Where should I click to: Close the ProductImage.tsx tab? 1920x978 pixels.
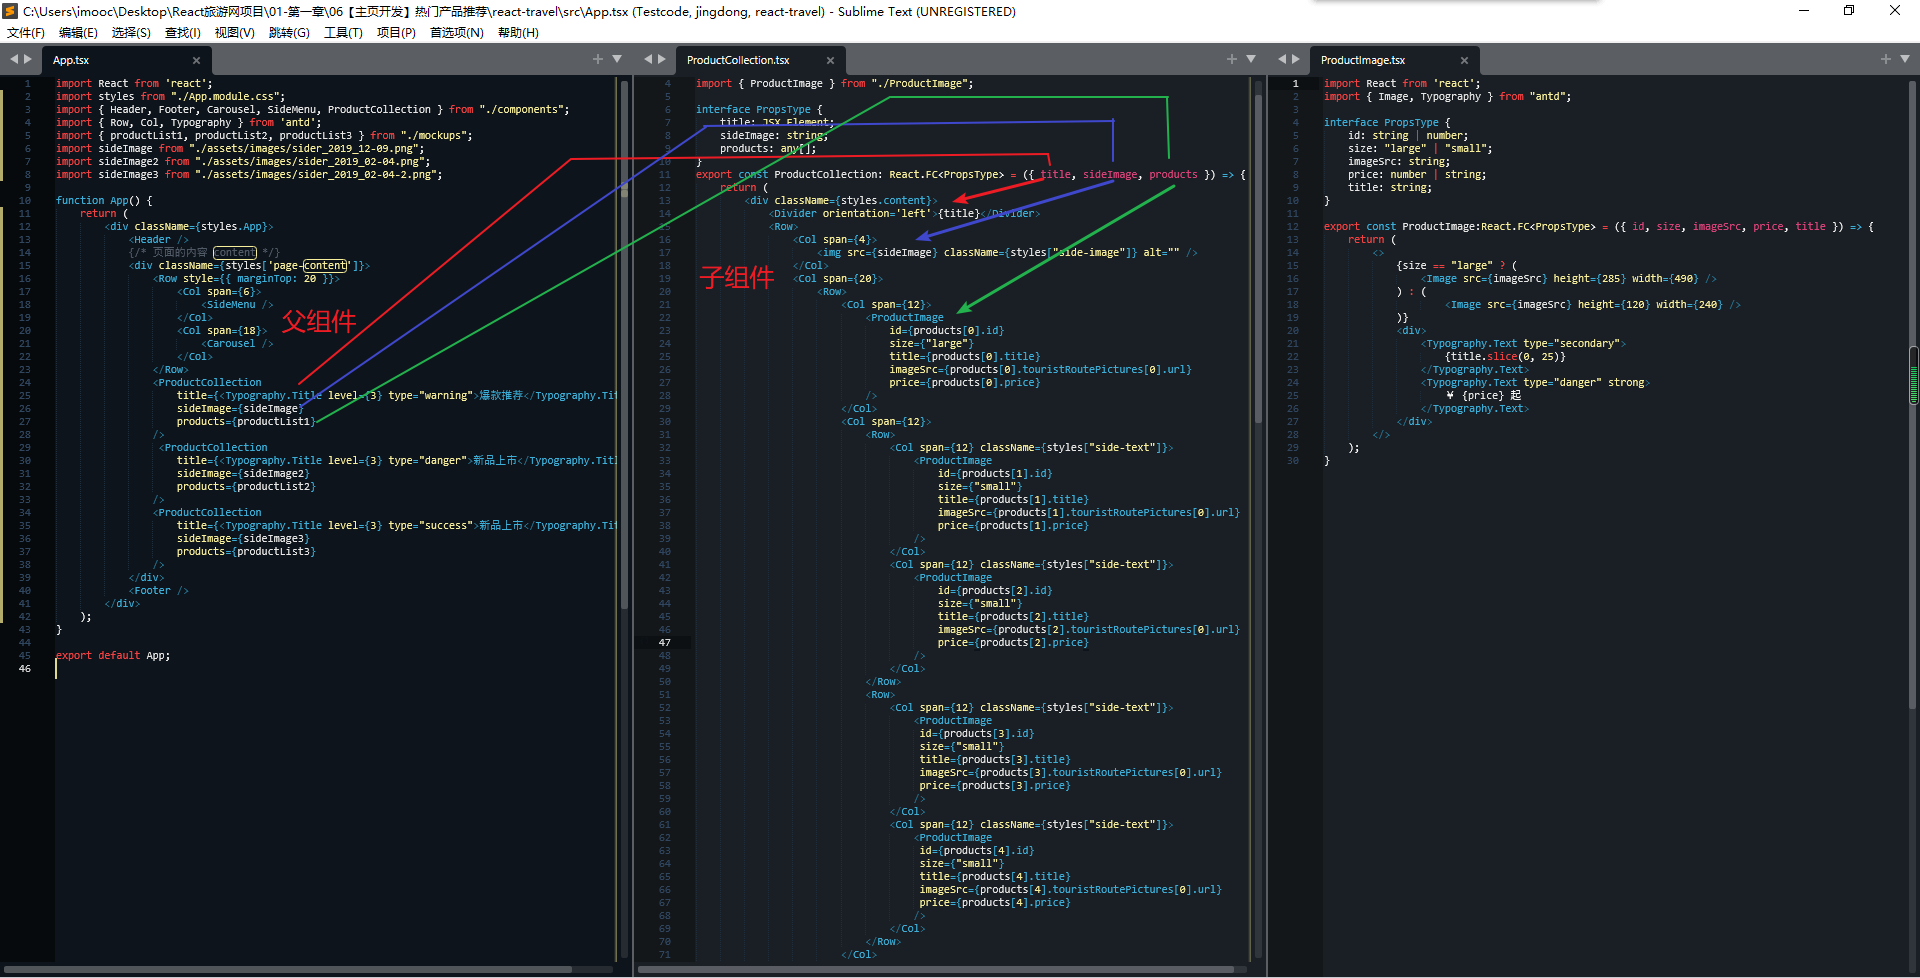[1464, 61]
